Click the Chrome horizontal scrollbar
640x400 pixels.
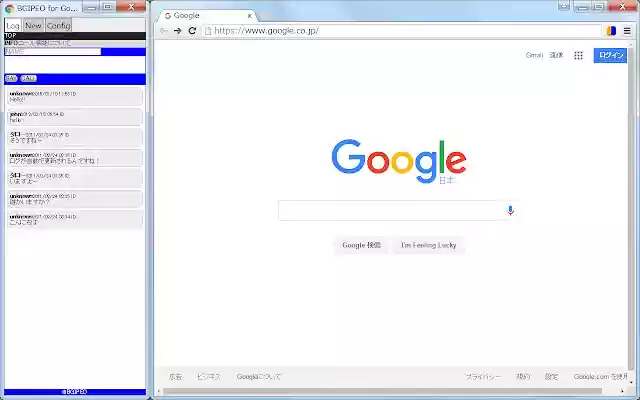[382, 391]
